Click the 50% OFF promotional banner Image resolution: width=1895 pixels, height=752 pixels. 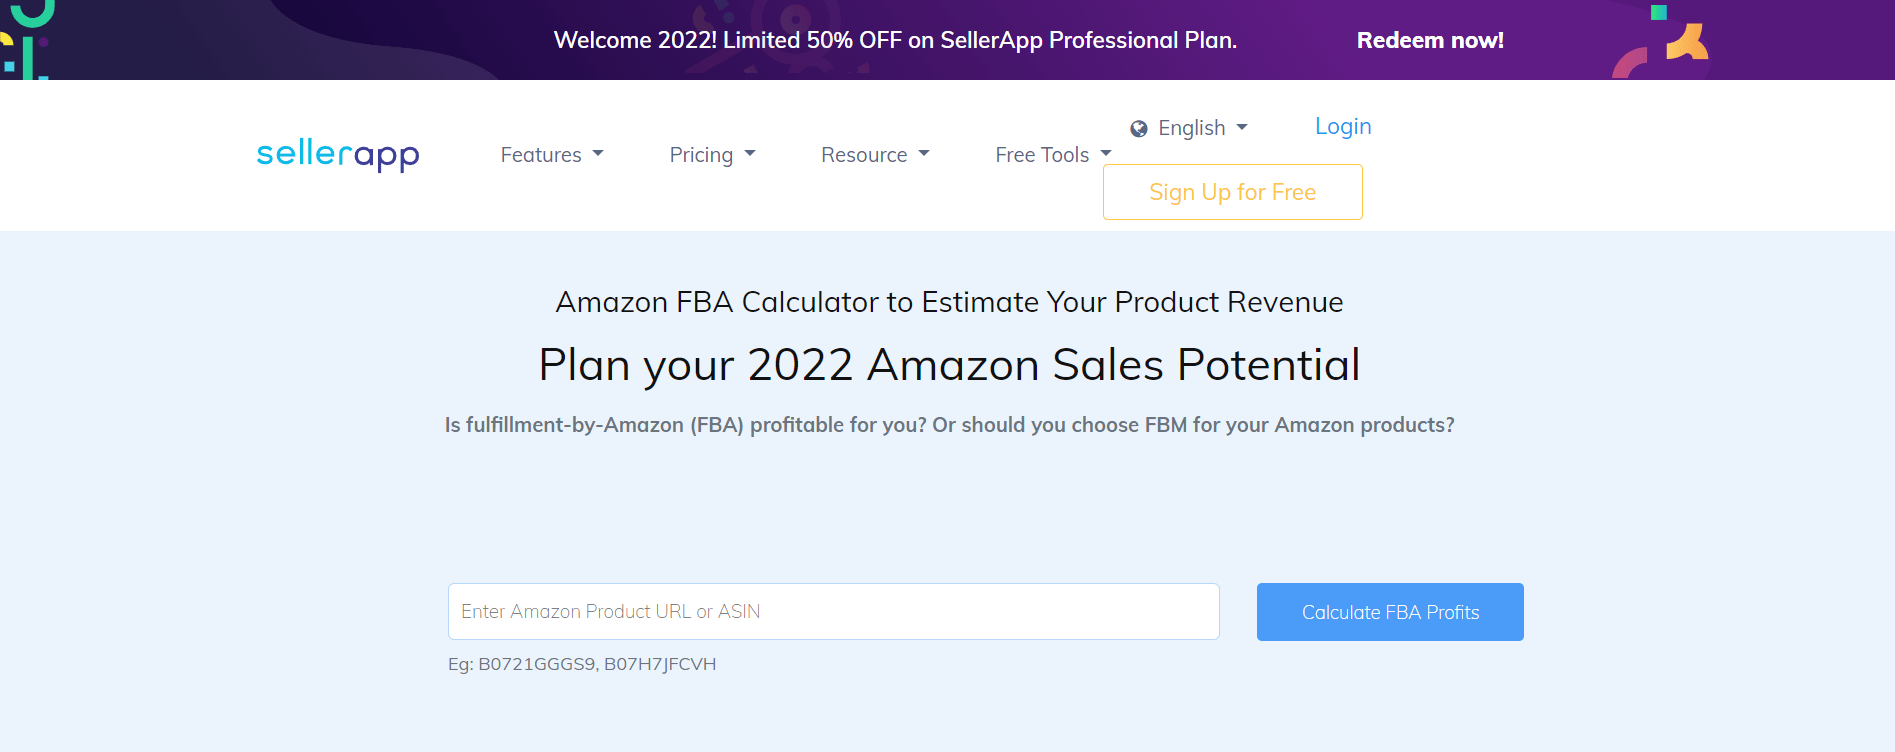[896, 41]
